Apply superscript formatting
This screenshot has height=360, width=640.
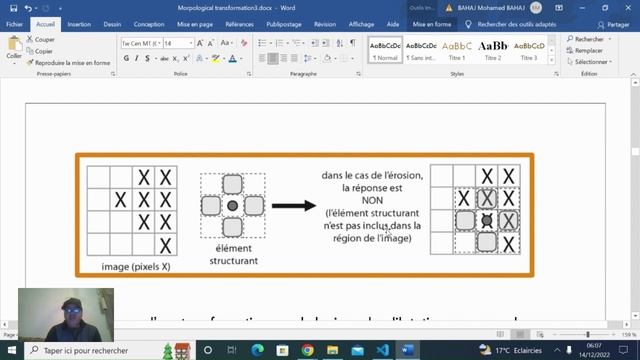186,59
